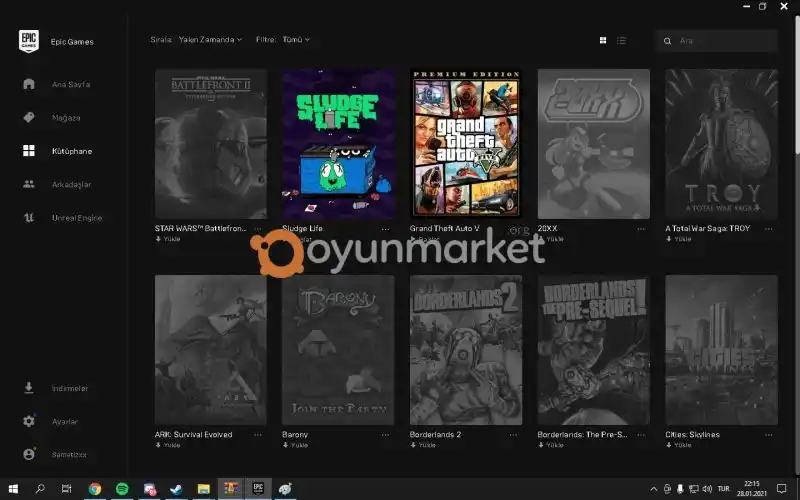Expand the Filtre Tümü dropdown

click(x=296, y=40)
